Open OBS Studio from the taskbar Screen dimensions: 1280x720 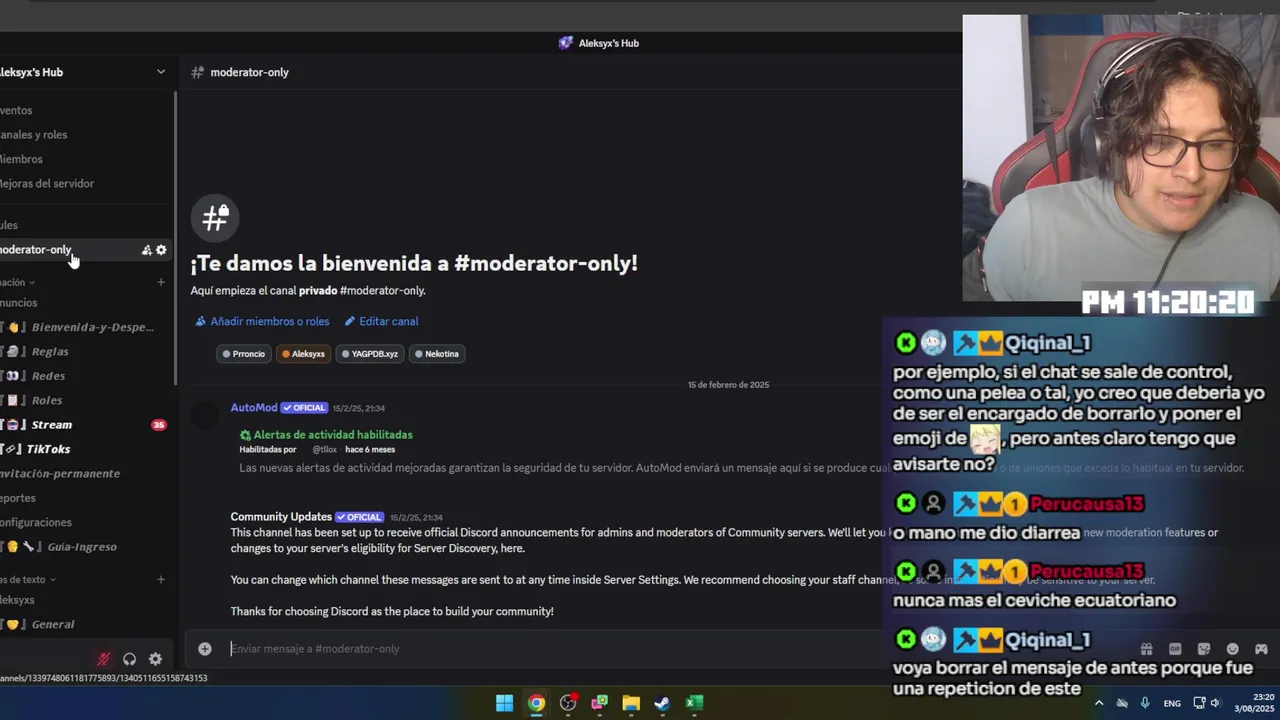[568, 703]
